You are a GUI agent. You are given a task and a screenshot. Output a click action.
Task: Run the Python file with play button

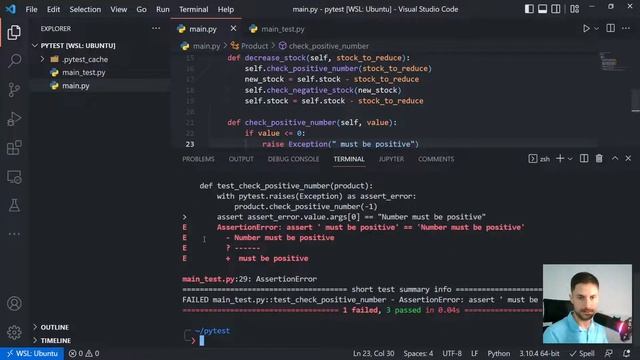tap(586, 29)
